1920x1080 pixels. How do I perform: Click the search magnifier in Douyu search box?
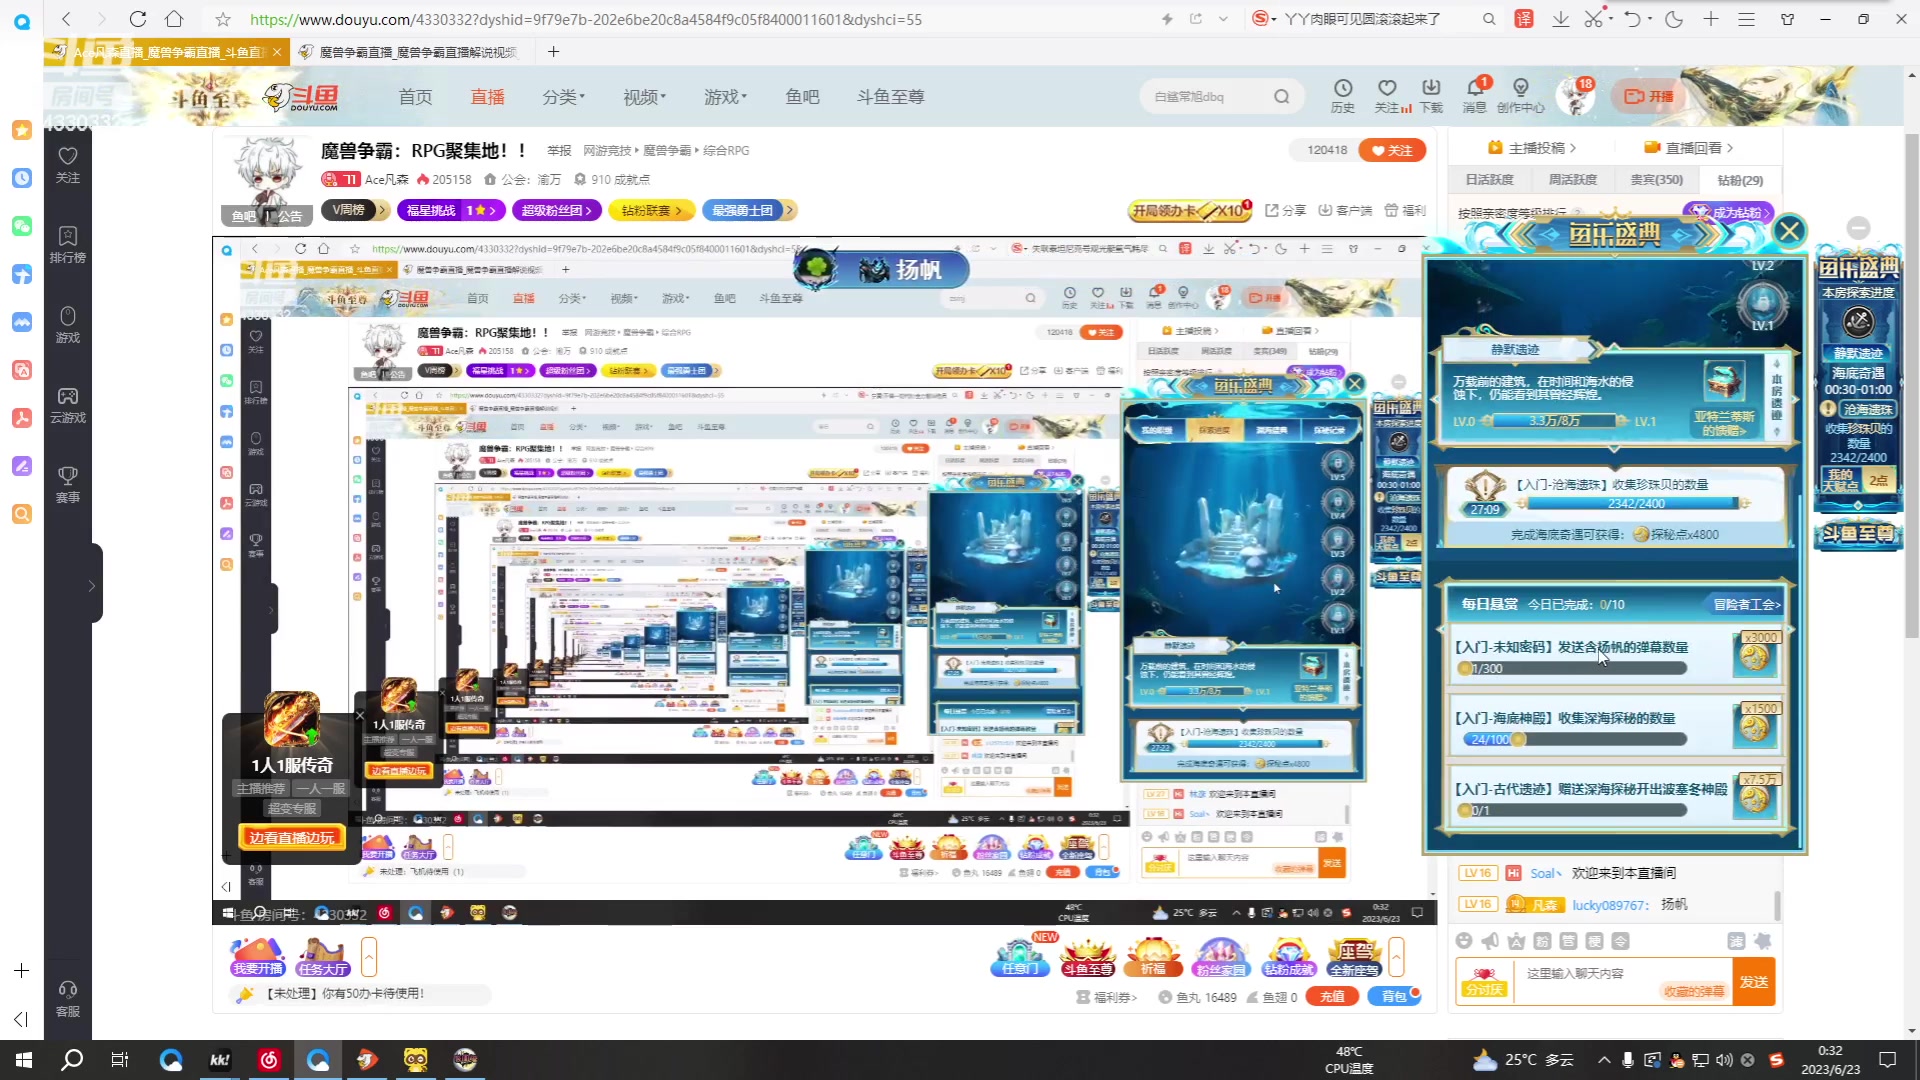(x=1281, y=97)
